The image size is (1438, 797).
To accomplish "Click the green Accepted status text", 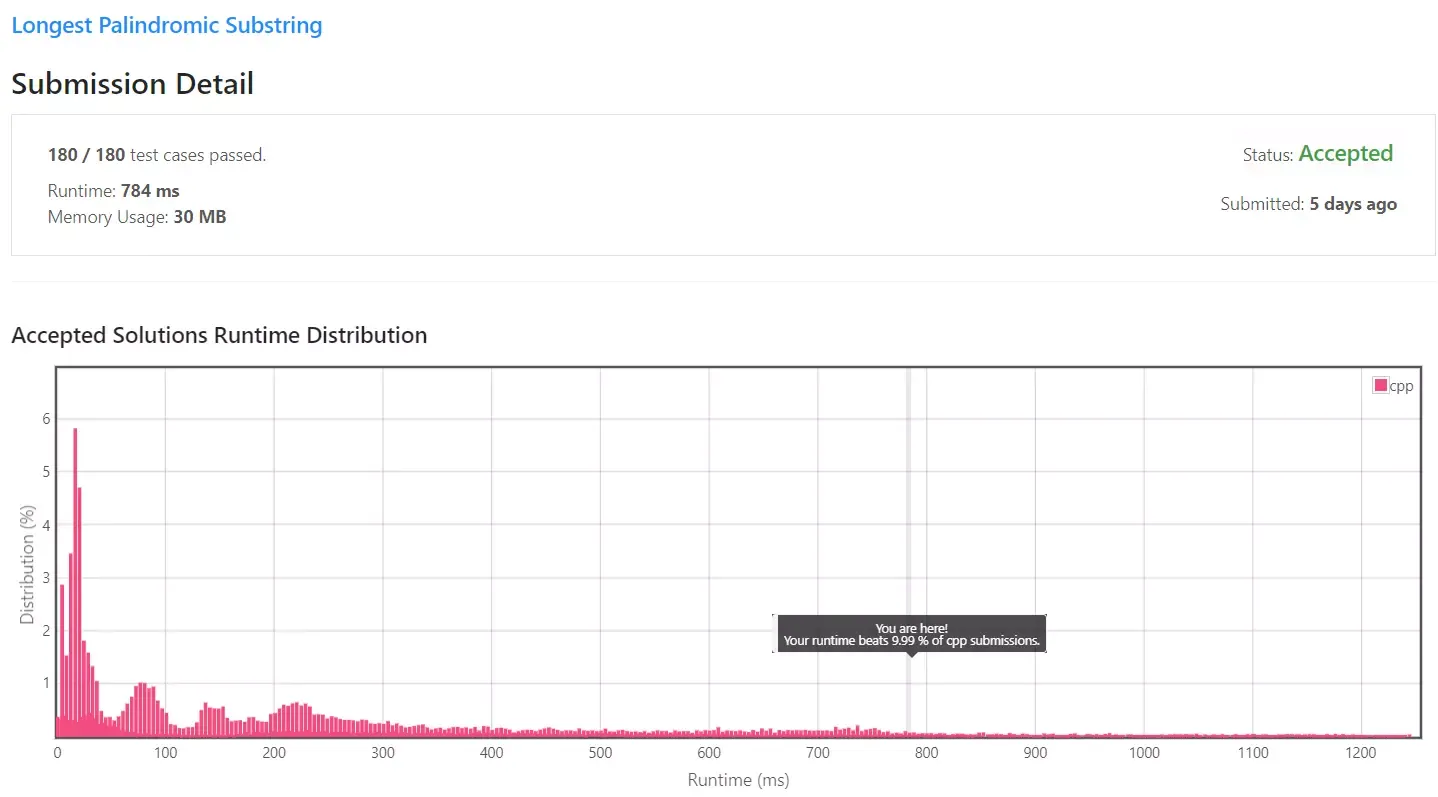I will [x=1345, y=154].
